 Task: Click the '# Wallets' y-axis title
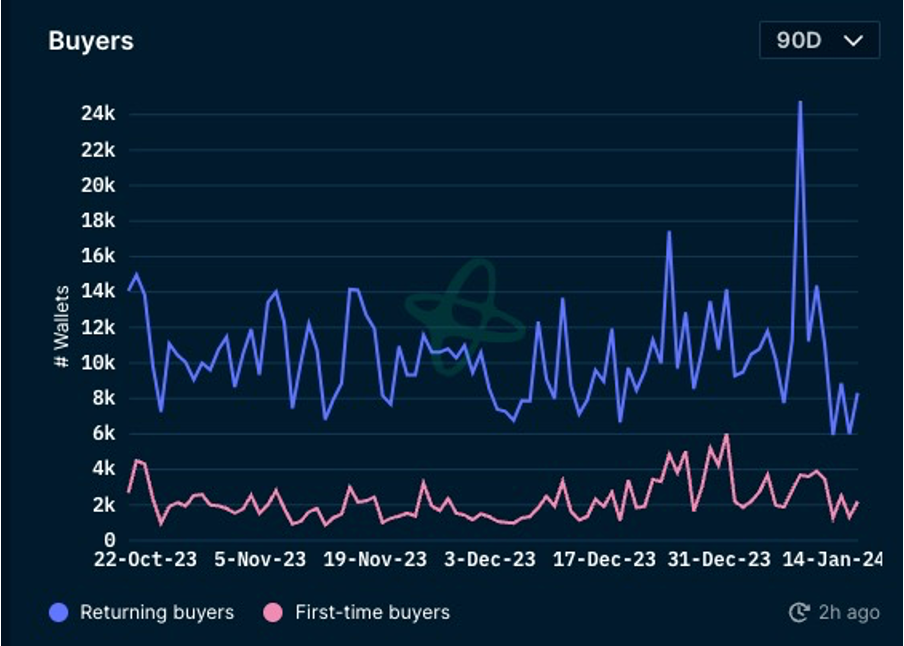(x=62, y=326)
